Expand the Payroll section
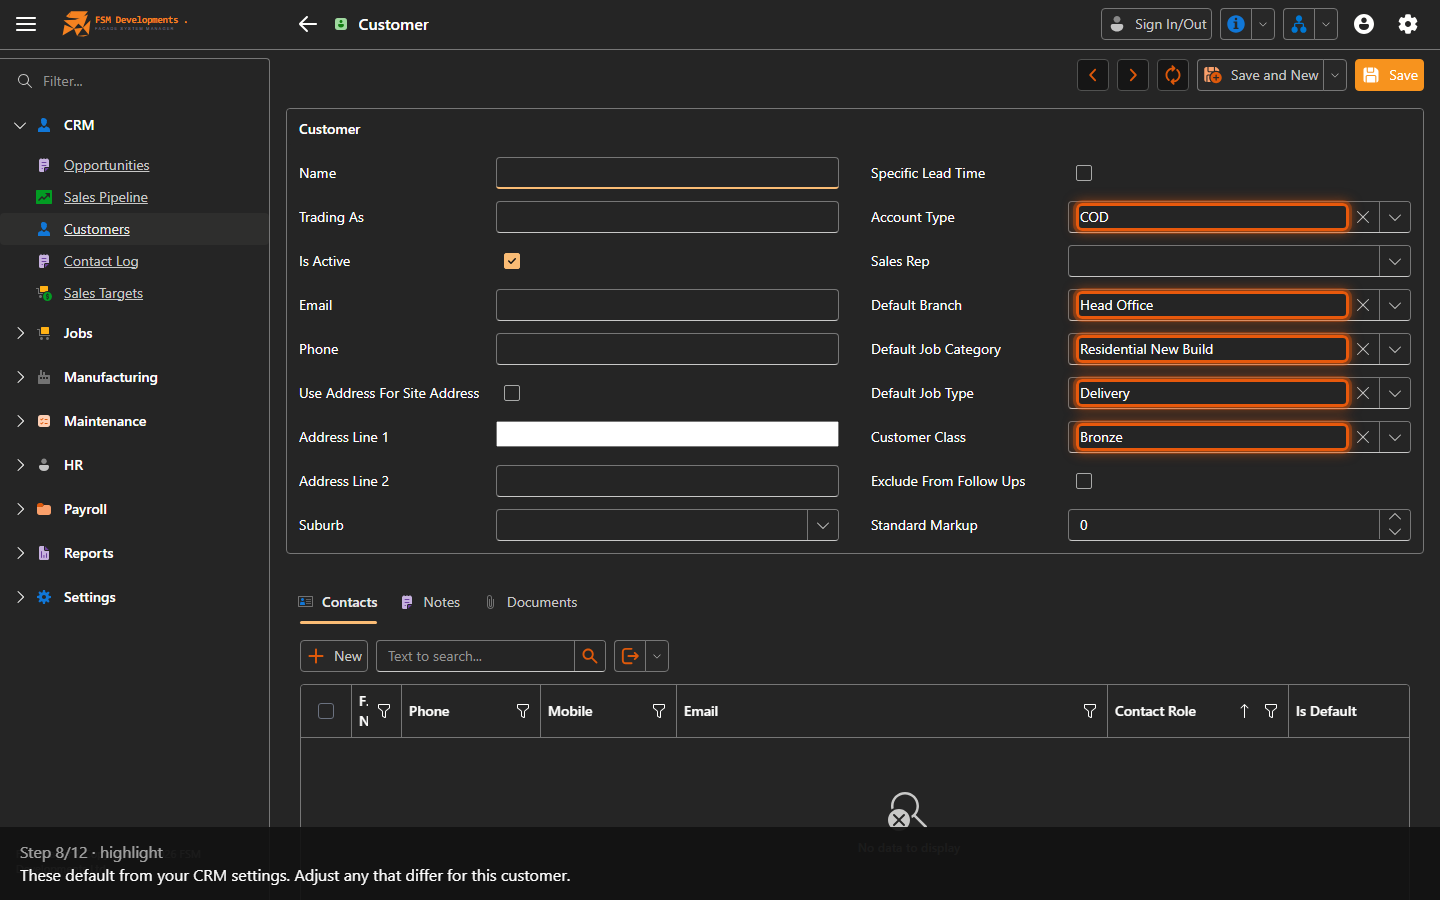Viewport: 1440px width, 900px height. pos(20,509)
